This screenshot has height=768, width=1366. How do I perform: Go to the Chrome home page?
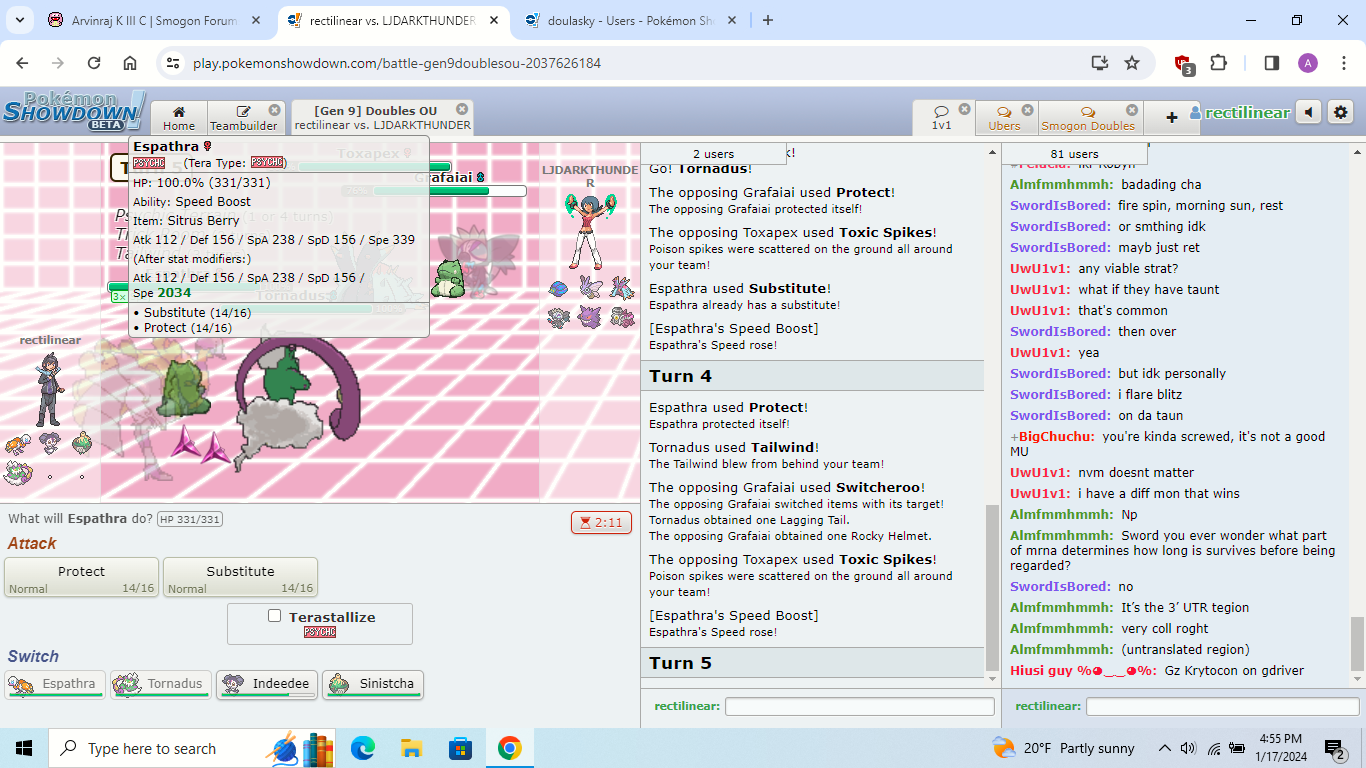tap(130, 63)
